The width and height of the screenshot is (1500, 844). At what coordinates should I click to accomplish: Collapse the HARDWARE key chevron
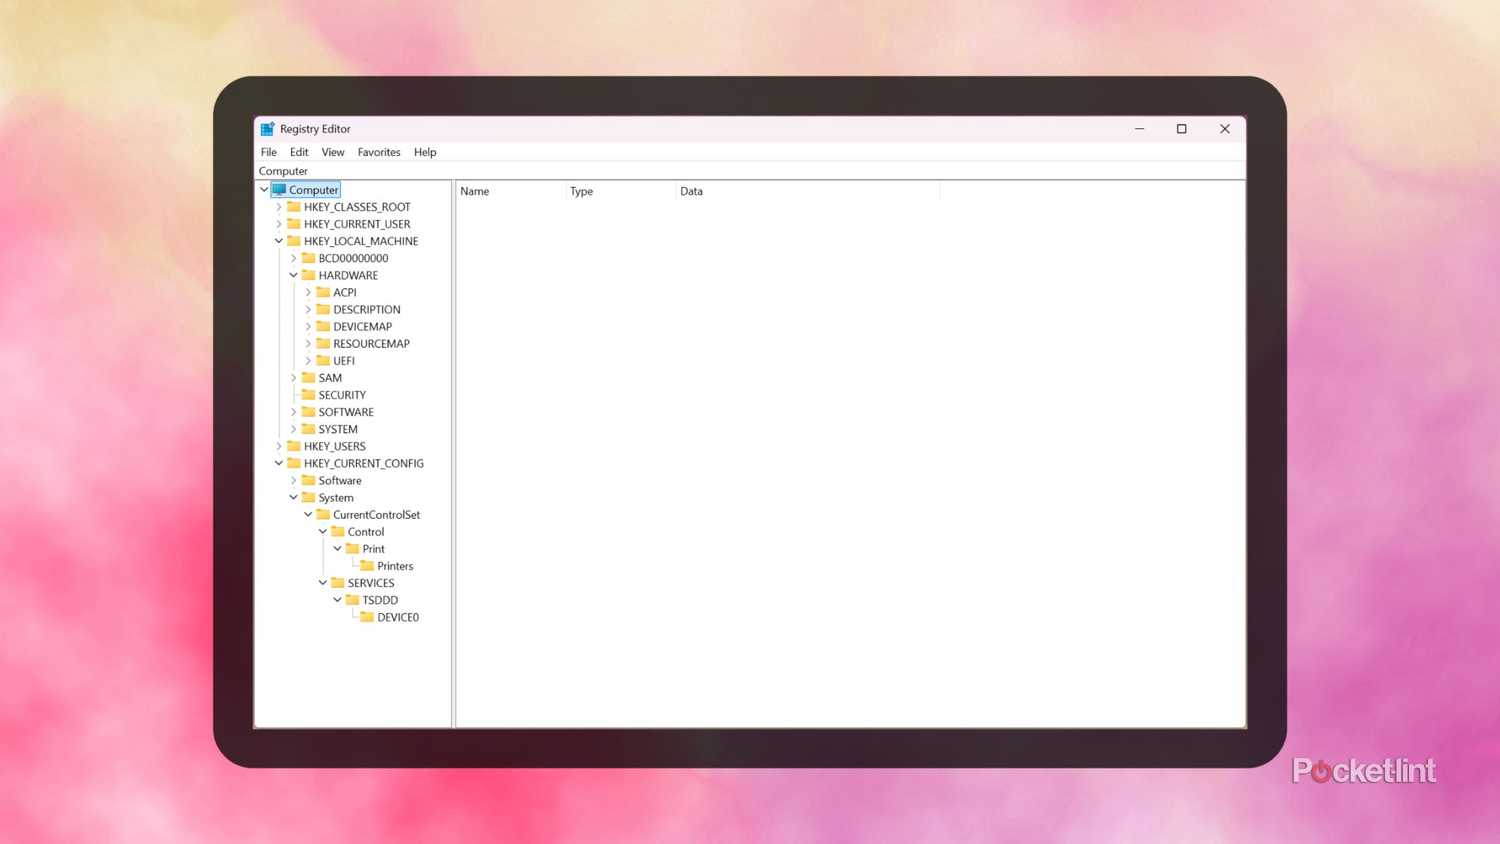click(x=293, y=274)
